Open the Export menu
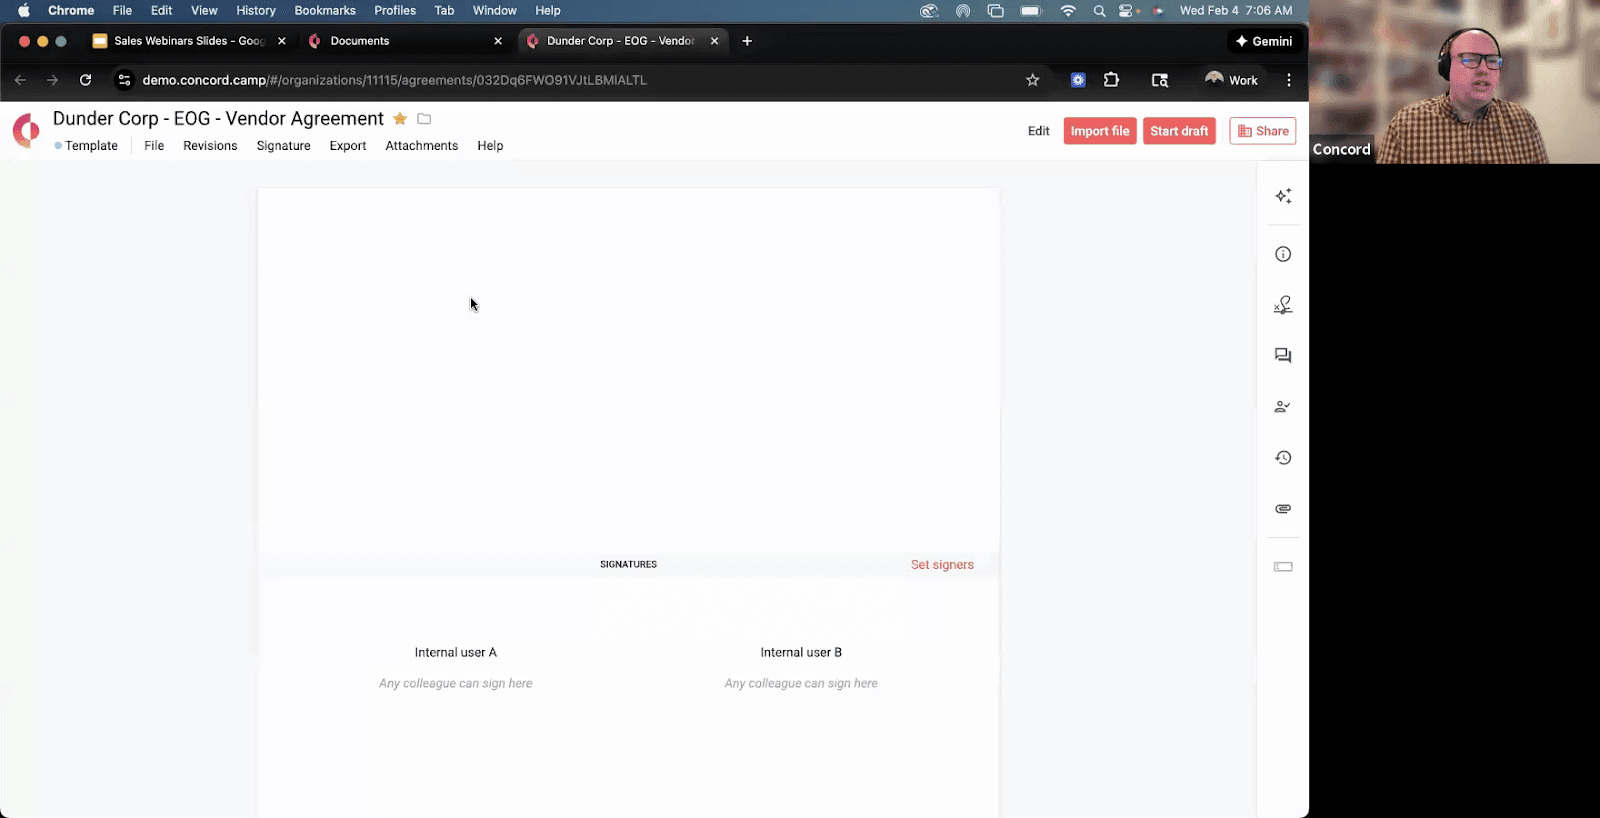 348,146
